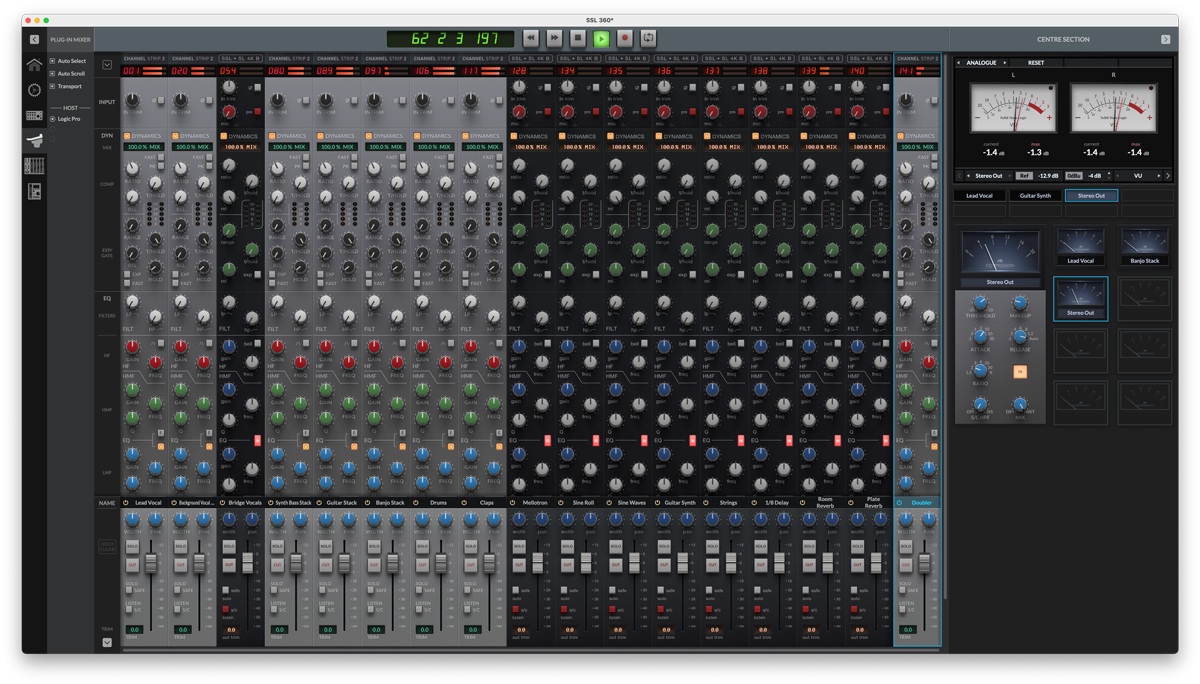The width and height of the screenshot is (1200, 684).
Task: Select the Stereo Out tab in Centre Section
Action: click(x=1091, y=196)
